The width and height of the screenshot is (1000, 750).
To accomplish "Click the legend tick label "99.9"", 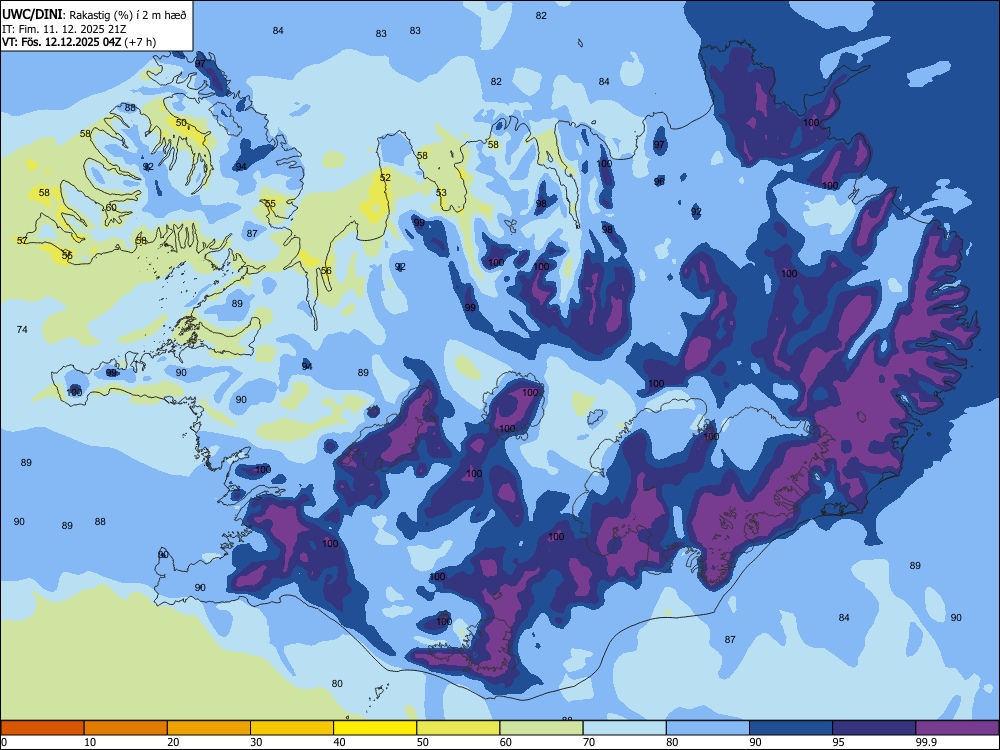I will [926, 742].
